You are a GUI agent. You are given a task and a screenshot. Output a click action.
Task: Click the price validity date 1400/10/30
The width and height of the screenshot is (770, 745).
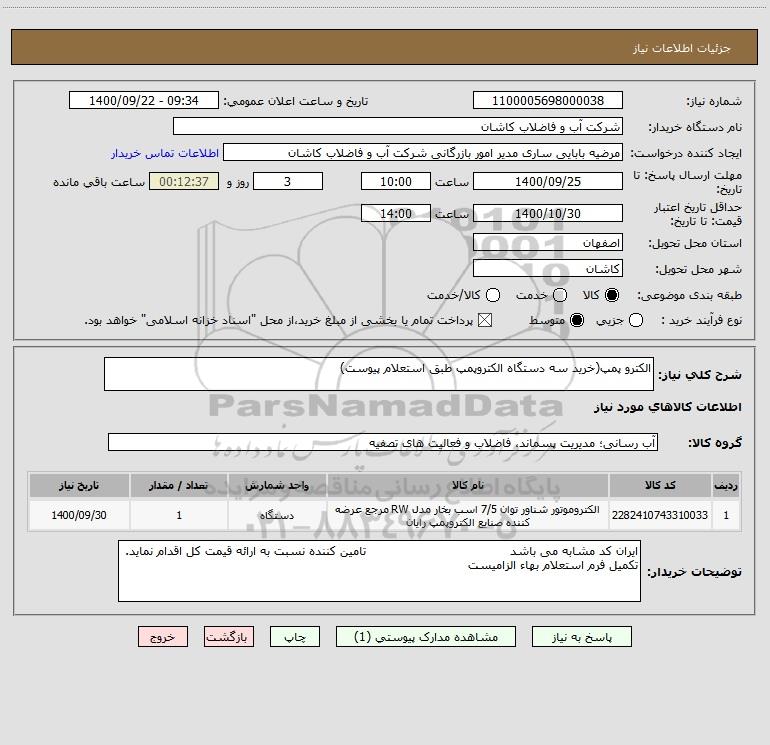pos(548,214)
